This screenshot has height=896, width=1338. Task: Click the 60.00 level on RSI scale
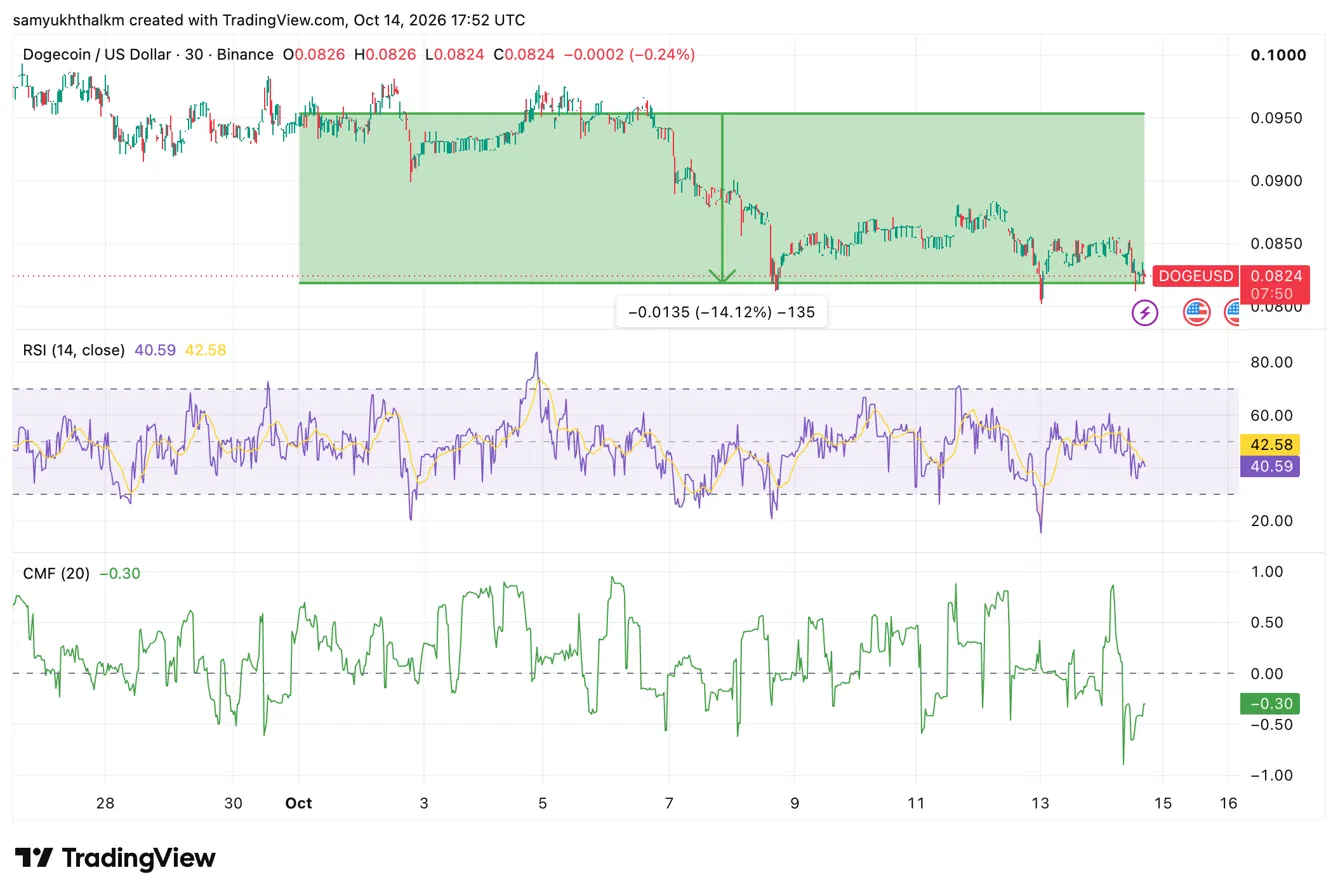tap(1272, 415)
